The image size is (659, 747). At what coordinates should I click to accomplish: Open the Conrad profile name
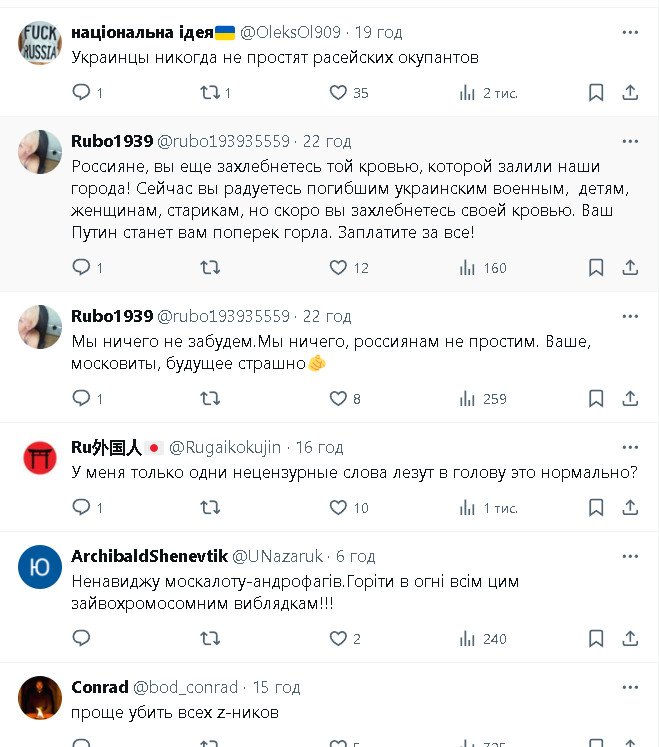point(100,687)
